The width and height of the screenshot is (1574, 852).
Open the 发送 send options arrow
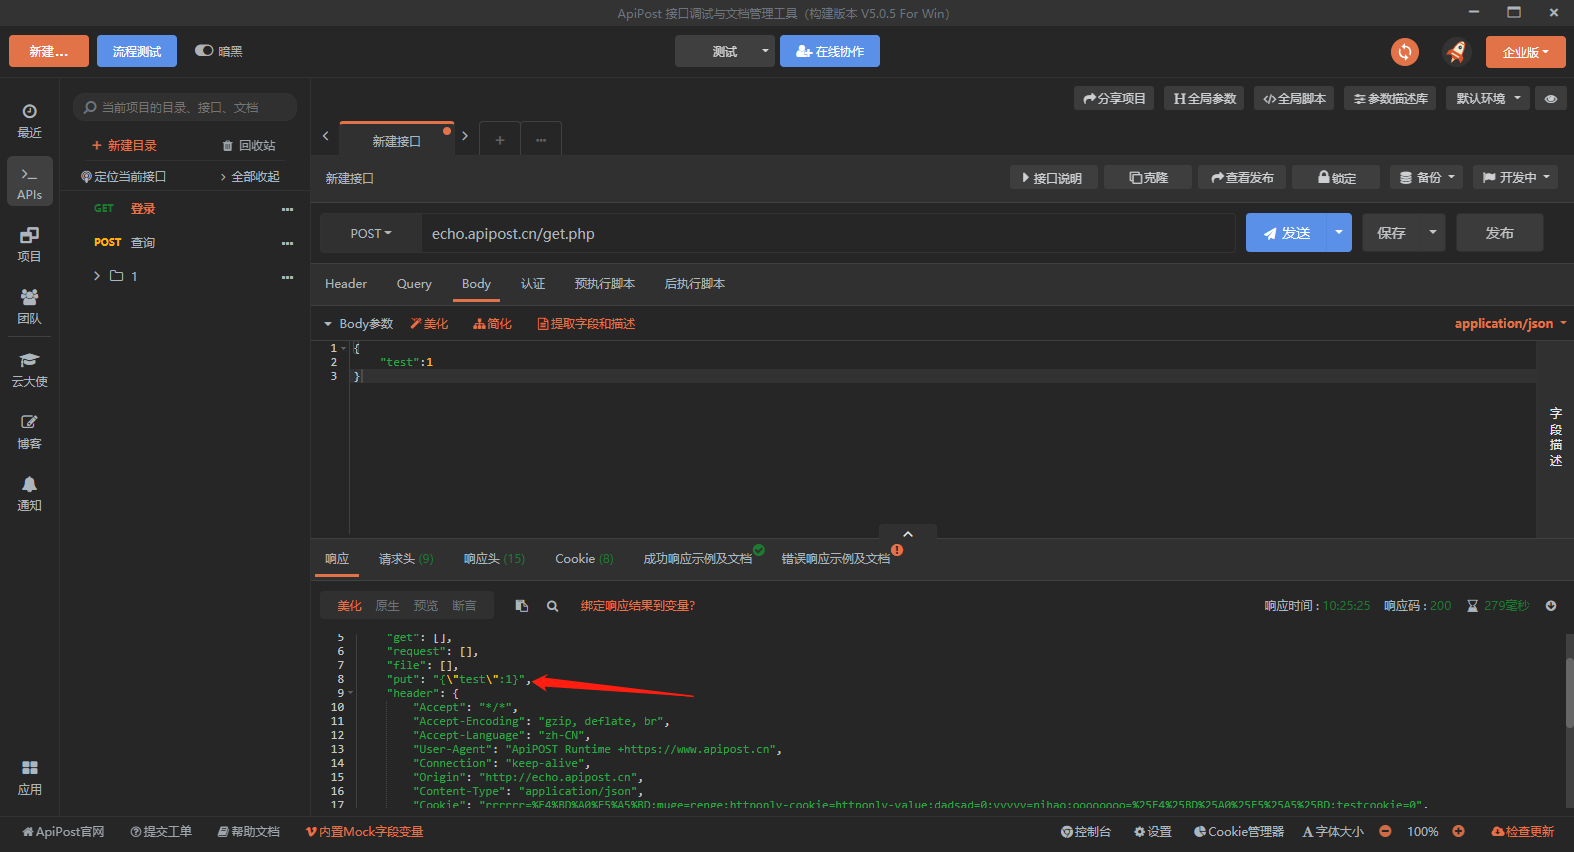pyautogui.click(x=1339, y=232)
